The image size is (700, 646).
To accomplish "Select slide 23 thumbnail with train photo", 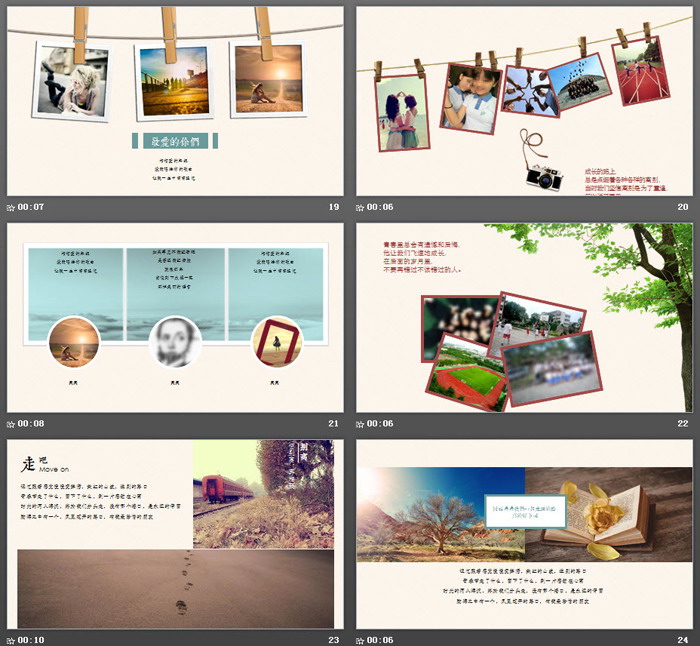I will coord(175,534).
